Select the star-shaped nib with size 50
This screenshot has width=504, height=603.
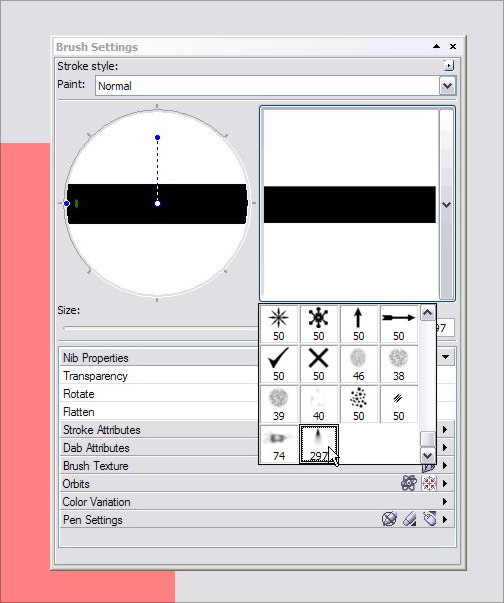(x=279, y=324)
